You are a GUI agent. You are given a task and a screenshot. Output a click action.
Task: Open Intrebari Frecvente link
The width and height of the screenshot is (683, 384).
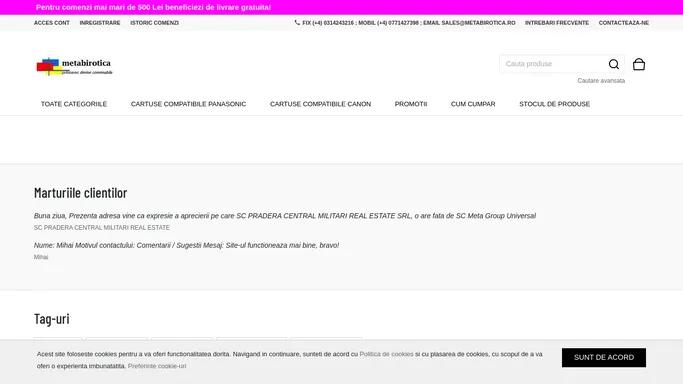click(557, 23)
